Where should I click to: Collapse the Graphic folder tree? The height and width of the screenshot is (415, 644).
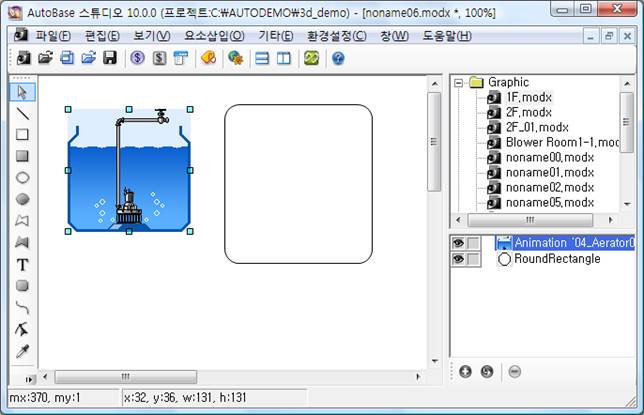point(458,83)
